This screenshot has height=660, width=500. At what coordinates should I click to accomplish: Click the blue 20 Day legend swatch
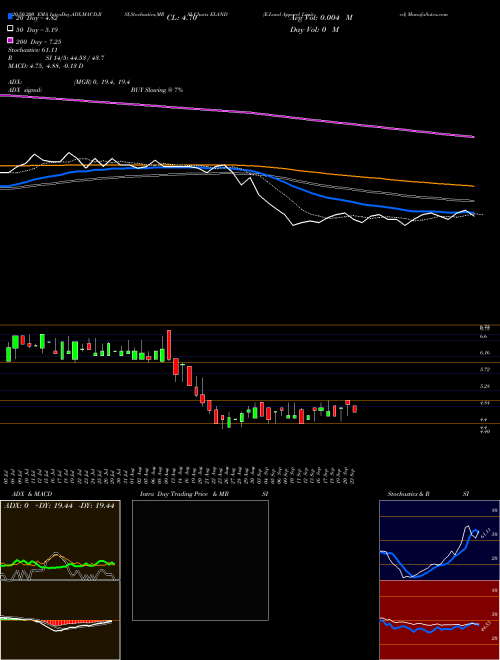10,16
